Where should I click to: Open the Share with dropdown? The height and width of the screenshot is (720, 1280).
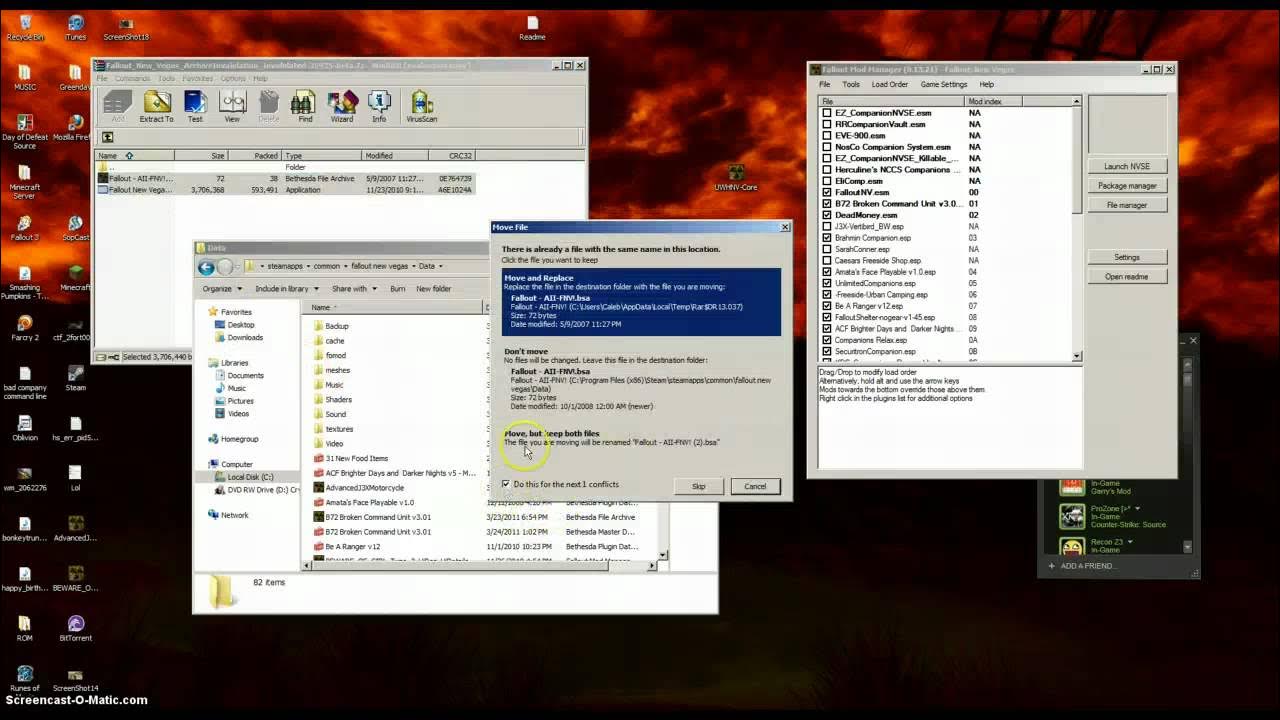pyautogui.click(x=353, y=288)
